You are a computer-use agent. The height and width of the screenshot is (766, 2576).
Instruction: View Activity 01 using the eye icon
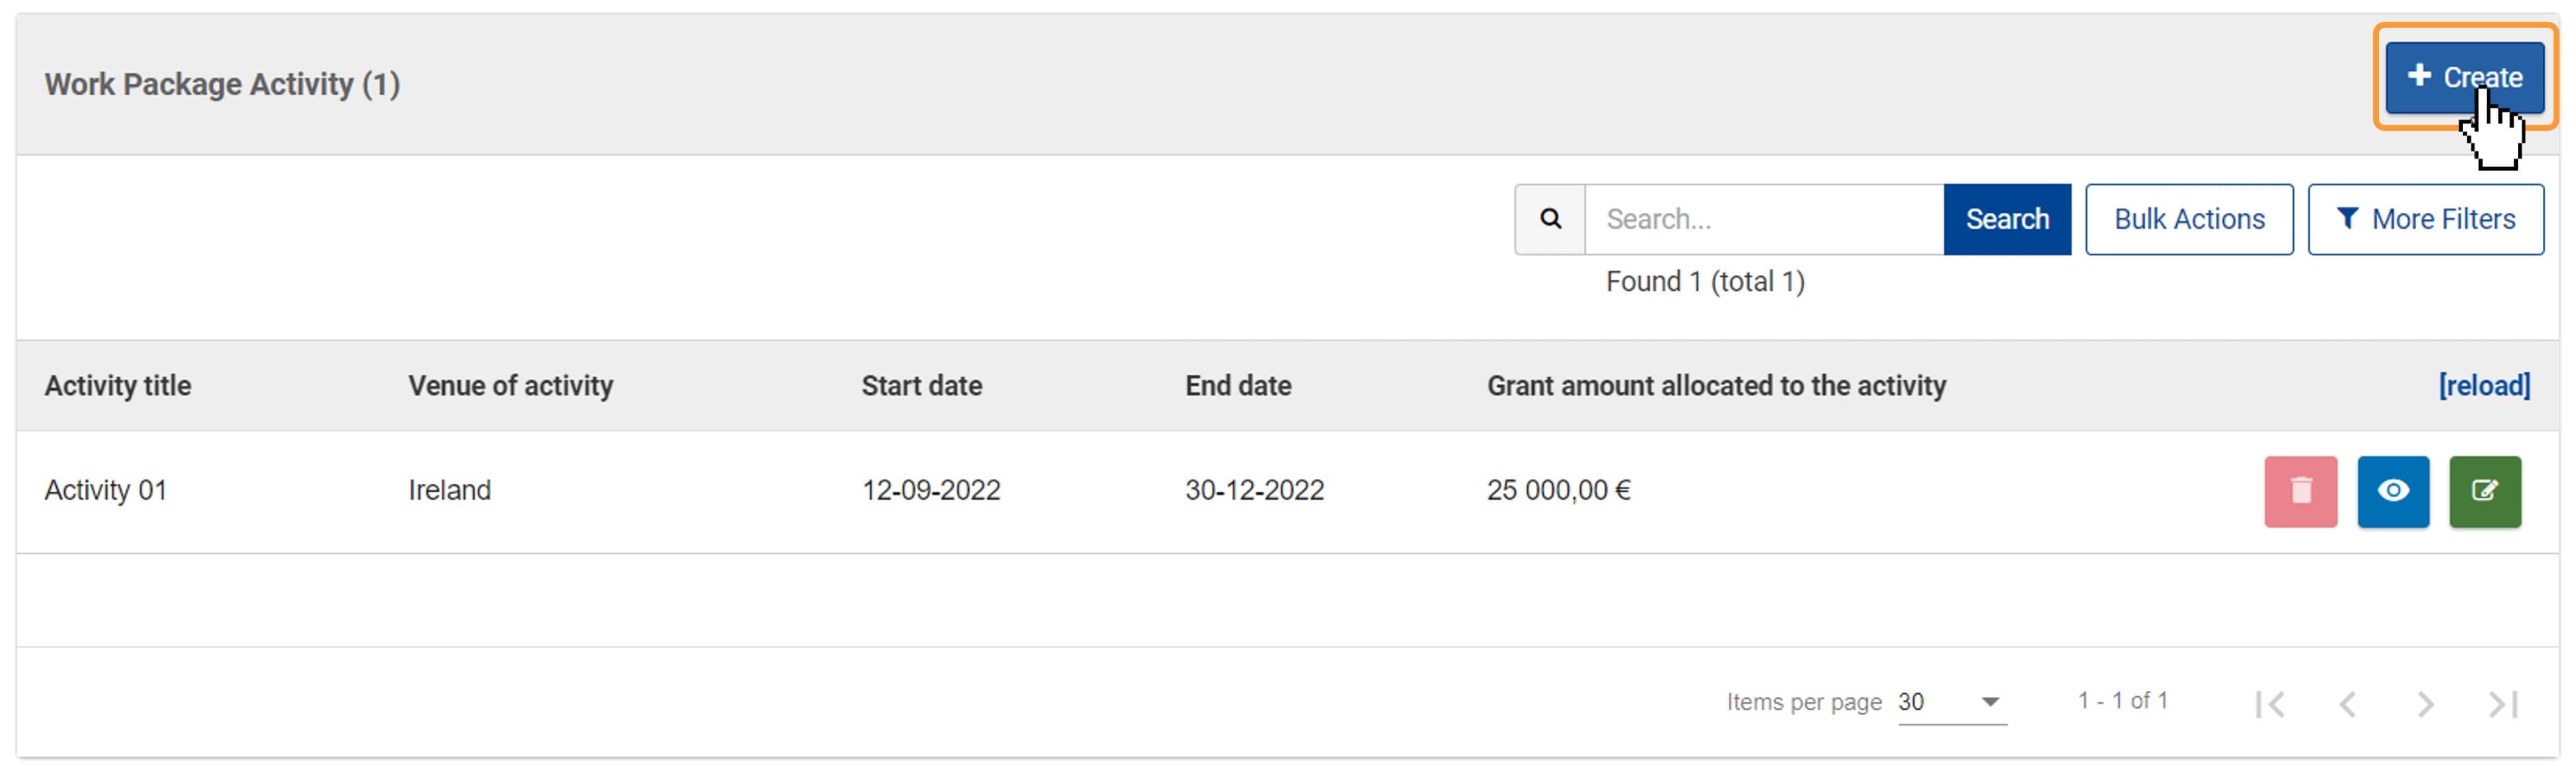click(x=2393, y=491)
